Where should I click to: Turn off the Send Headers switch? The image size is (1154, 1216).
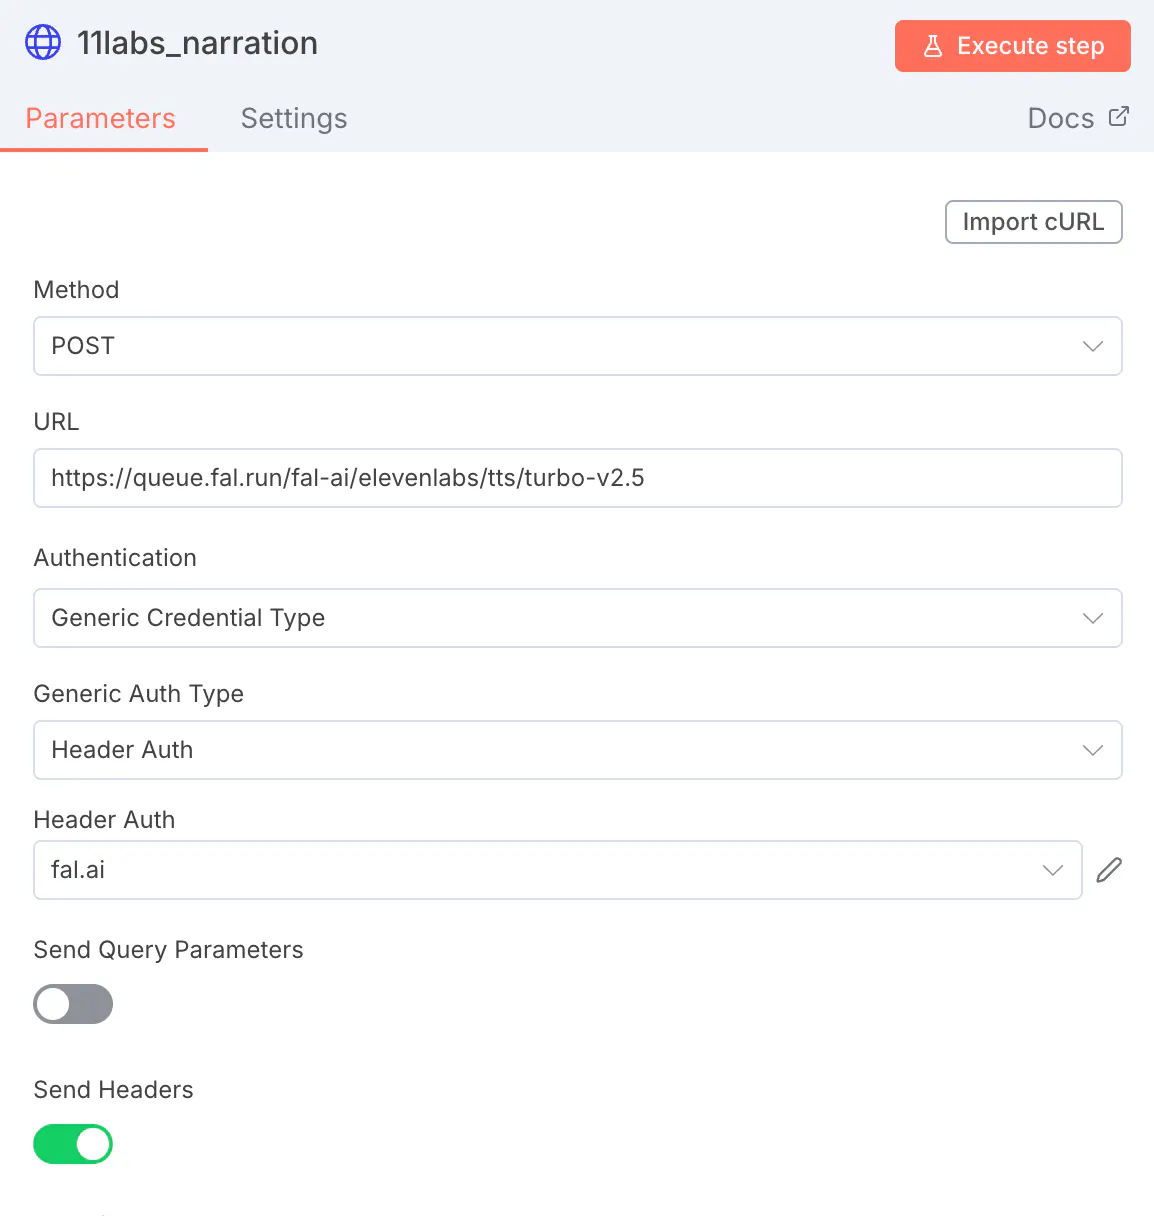point(73,1144)
